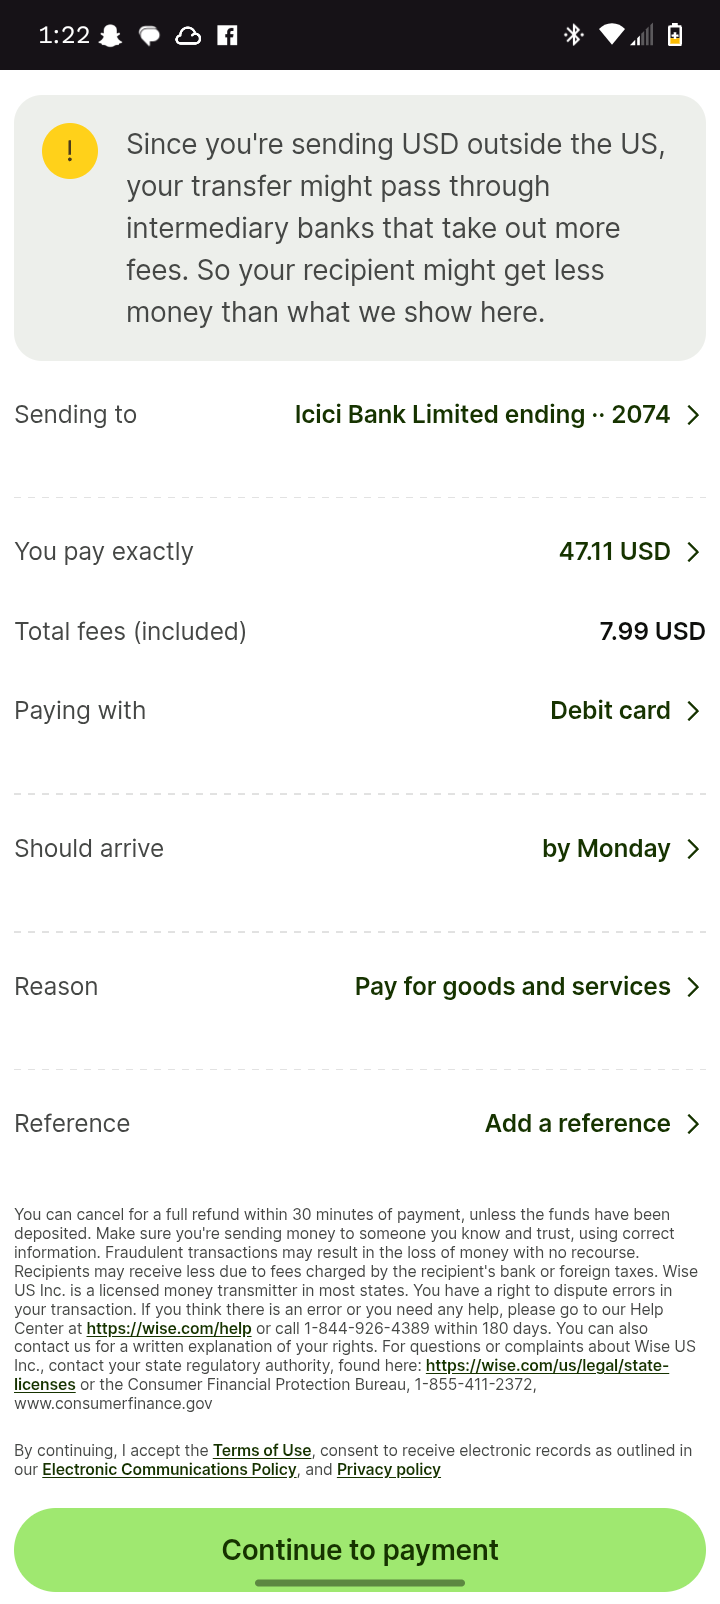
Task: Tap Add a reference
Action: pos(577,1124)
